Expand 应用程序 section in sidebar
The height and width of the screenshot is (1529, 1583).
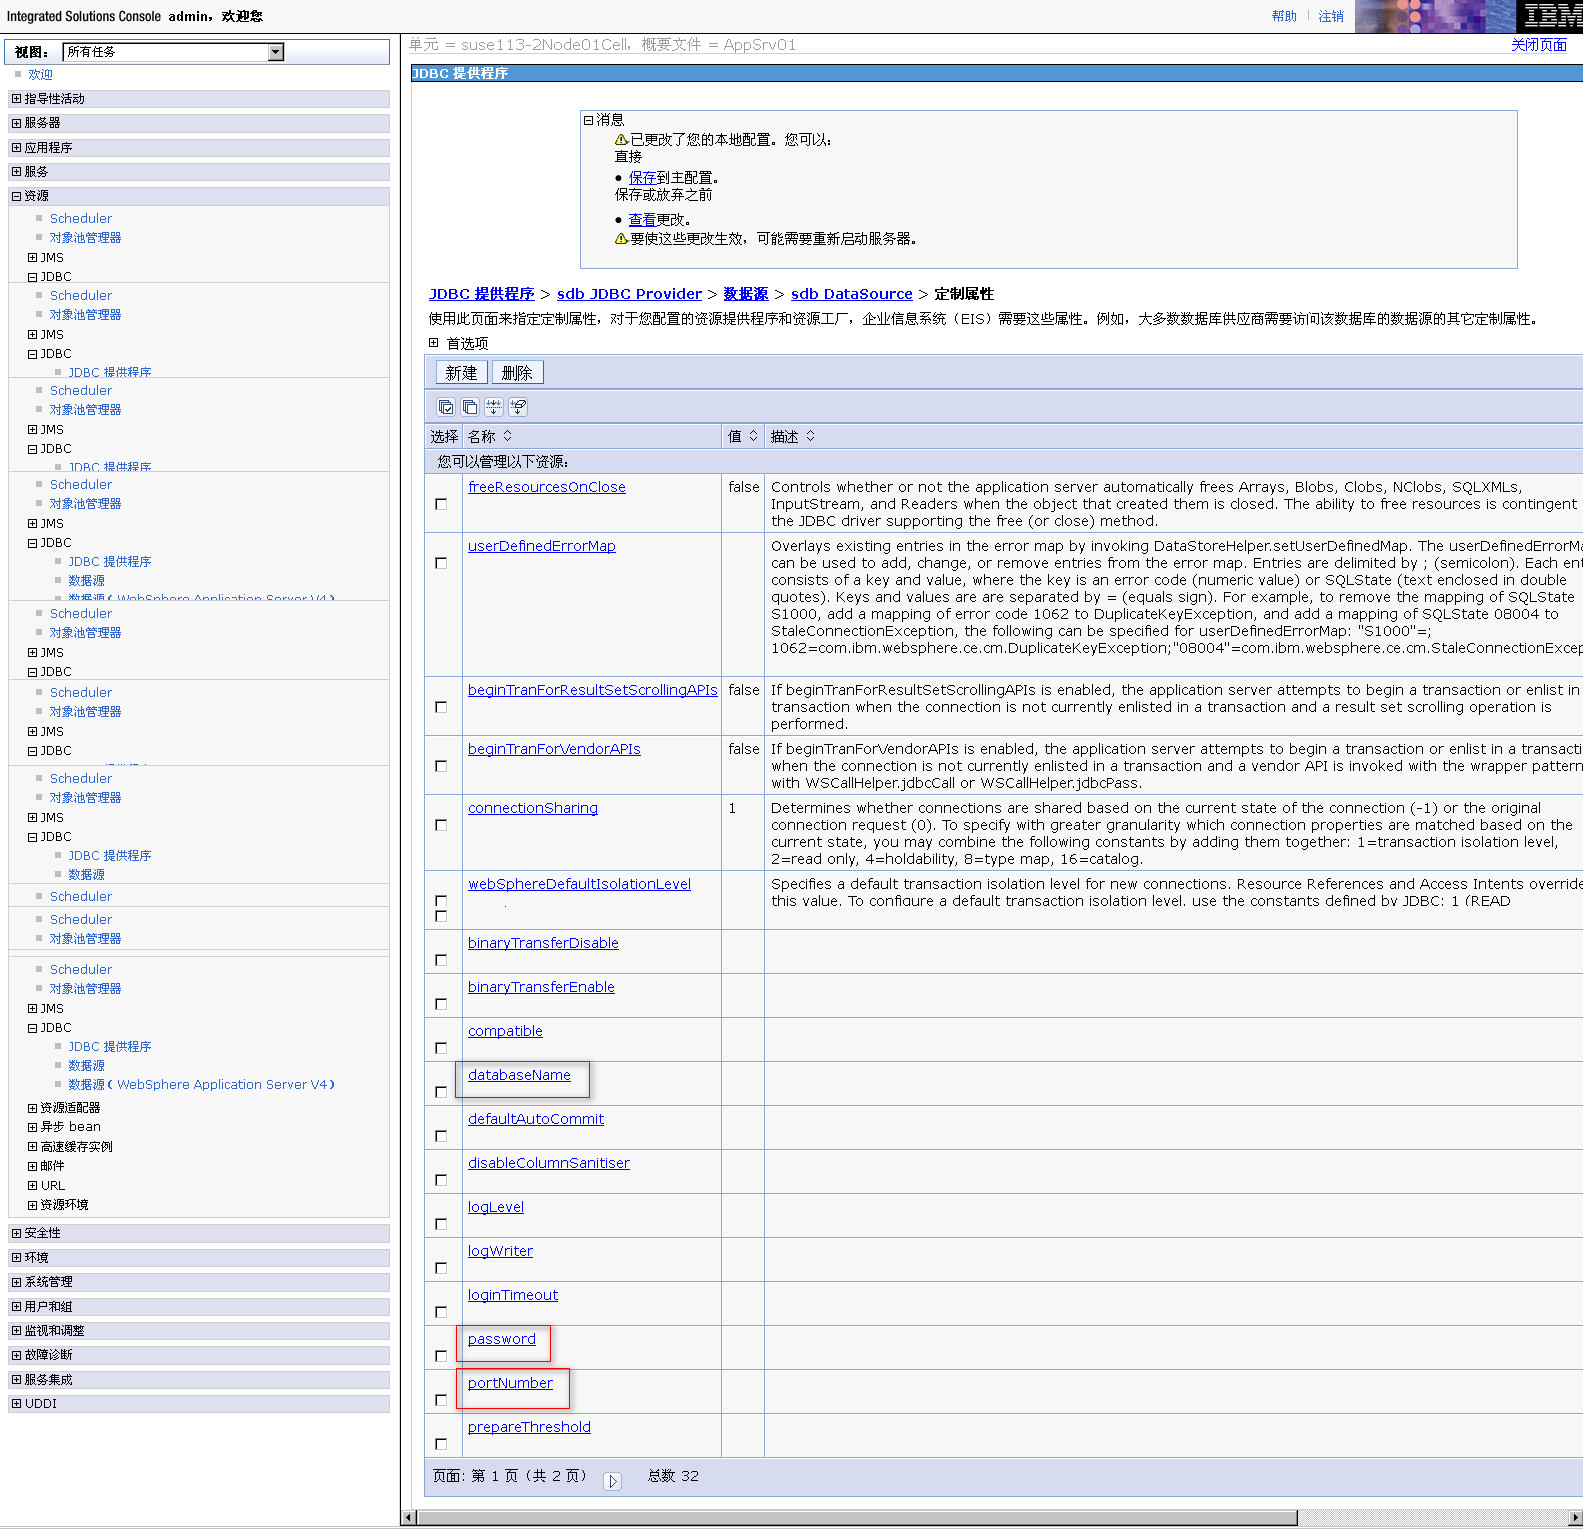click(x=16, y=148)
